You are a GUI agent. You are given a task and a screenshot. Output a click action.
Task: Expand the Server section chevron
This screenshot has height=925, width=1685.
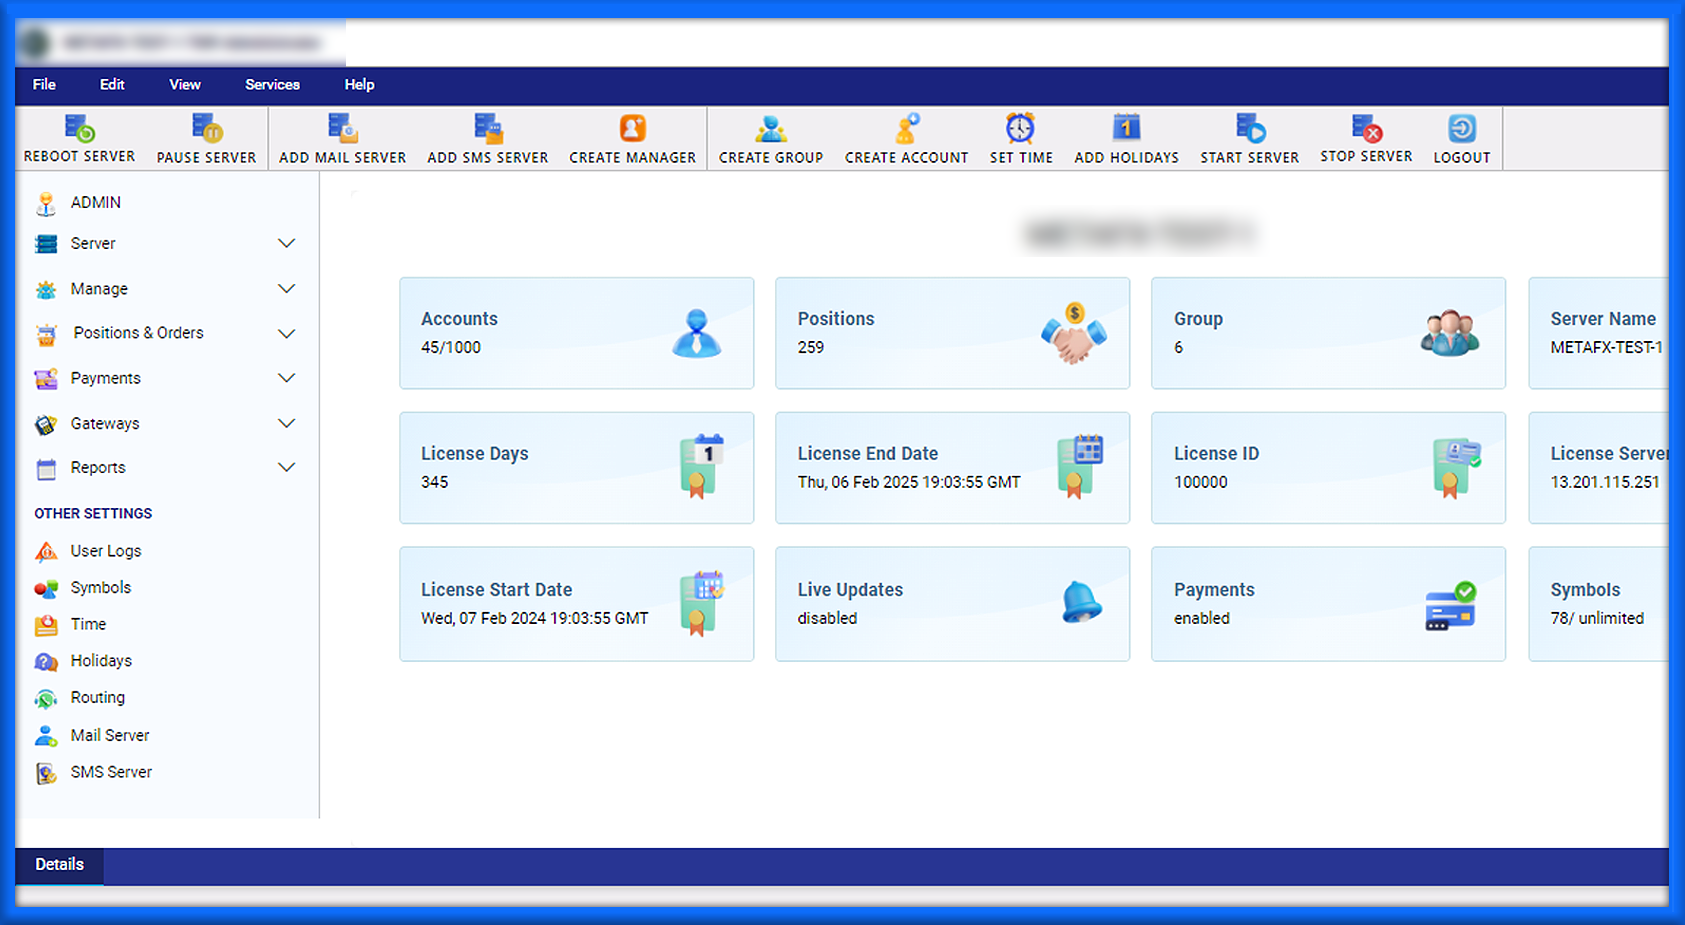tap(286, 244)
